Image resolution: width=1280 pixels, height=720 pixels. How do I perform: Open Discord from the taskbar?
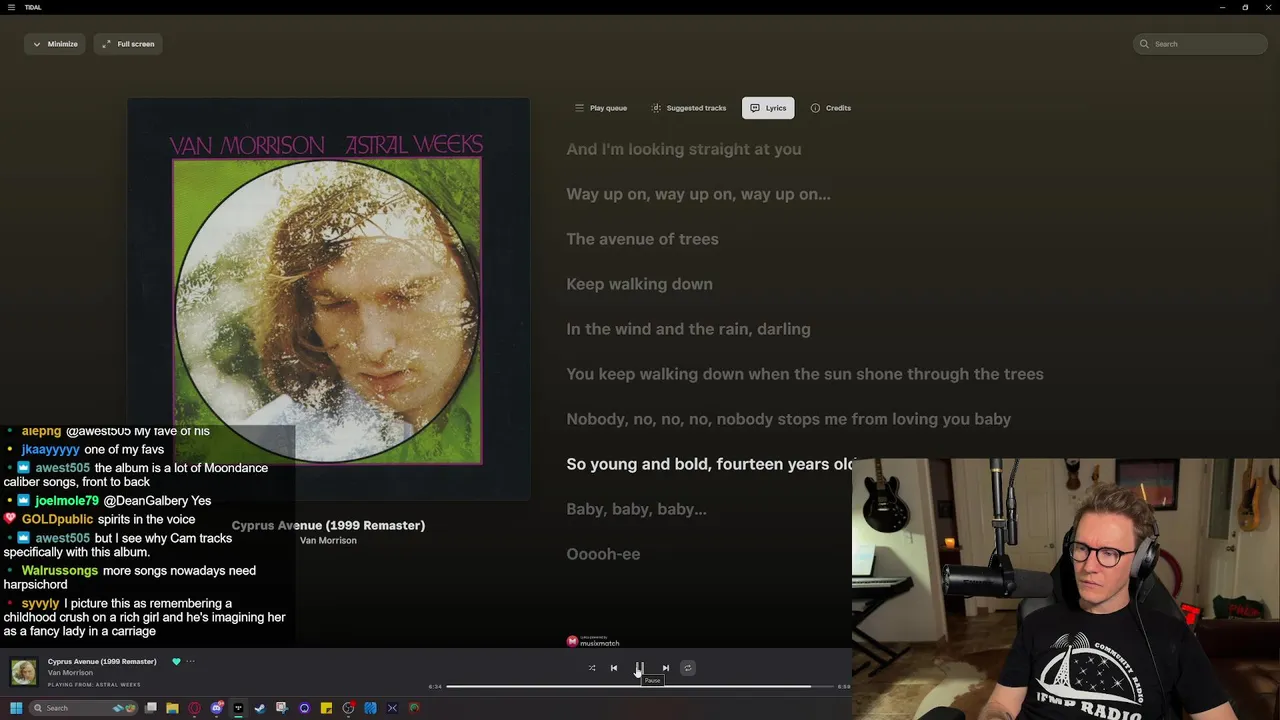click(x=217, y=708)
